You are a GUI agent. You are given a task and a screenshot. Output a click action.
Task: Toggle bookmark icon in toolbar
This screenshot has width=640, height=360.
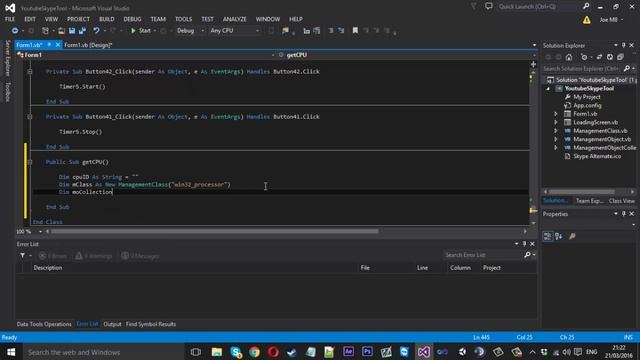click(x=355, y=31)
